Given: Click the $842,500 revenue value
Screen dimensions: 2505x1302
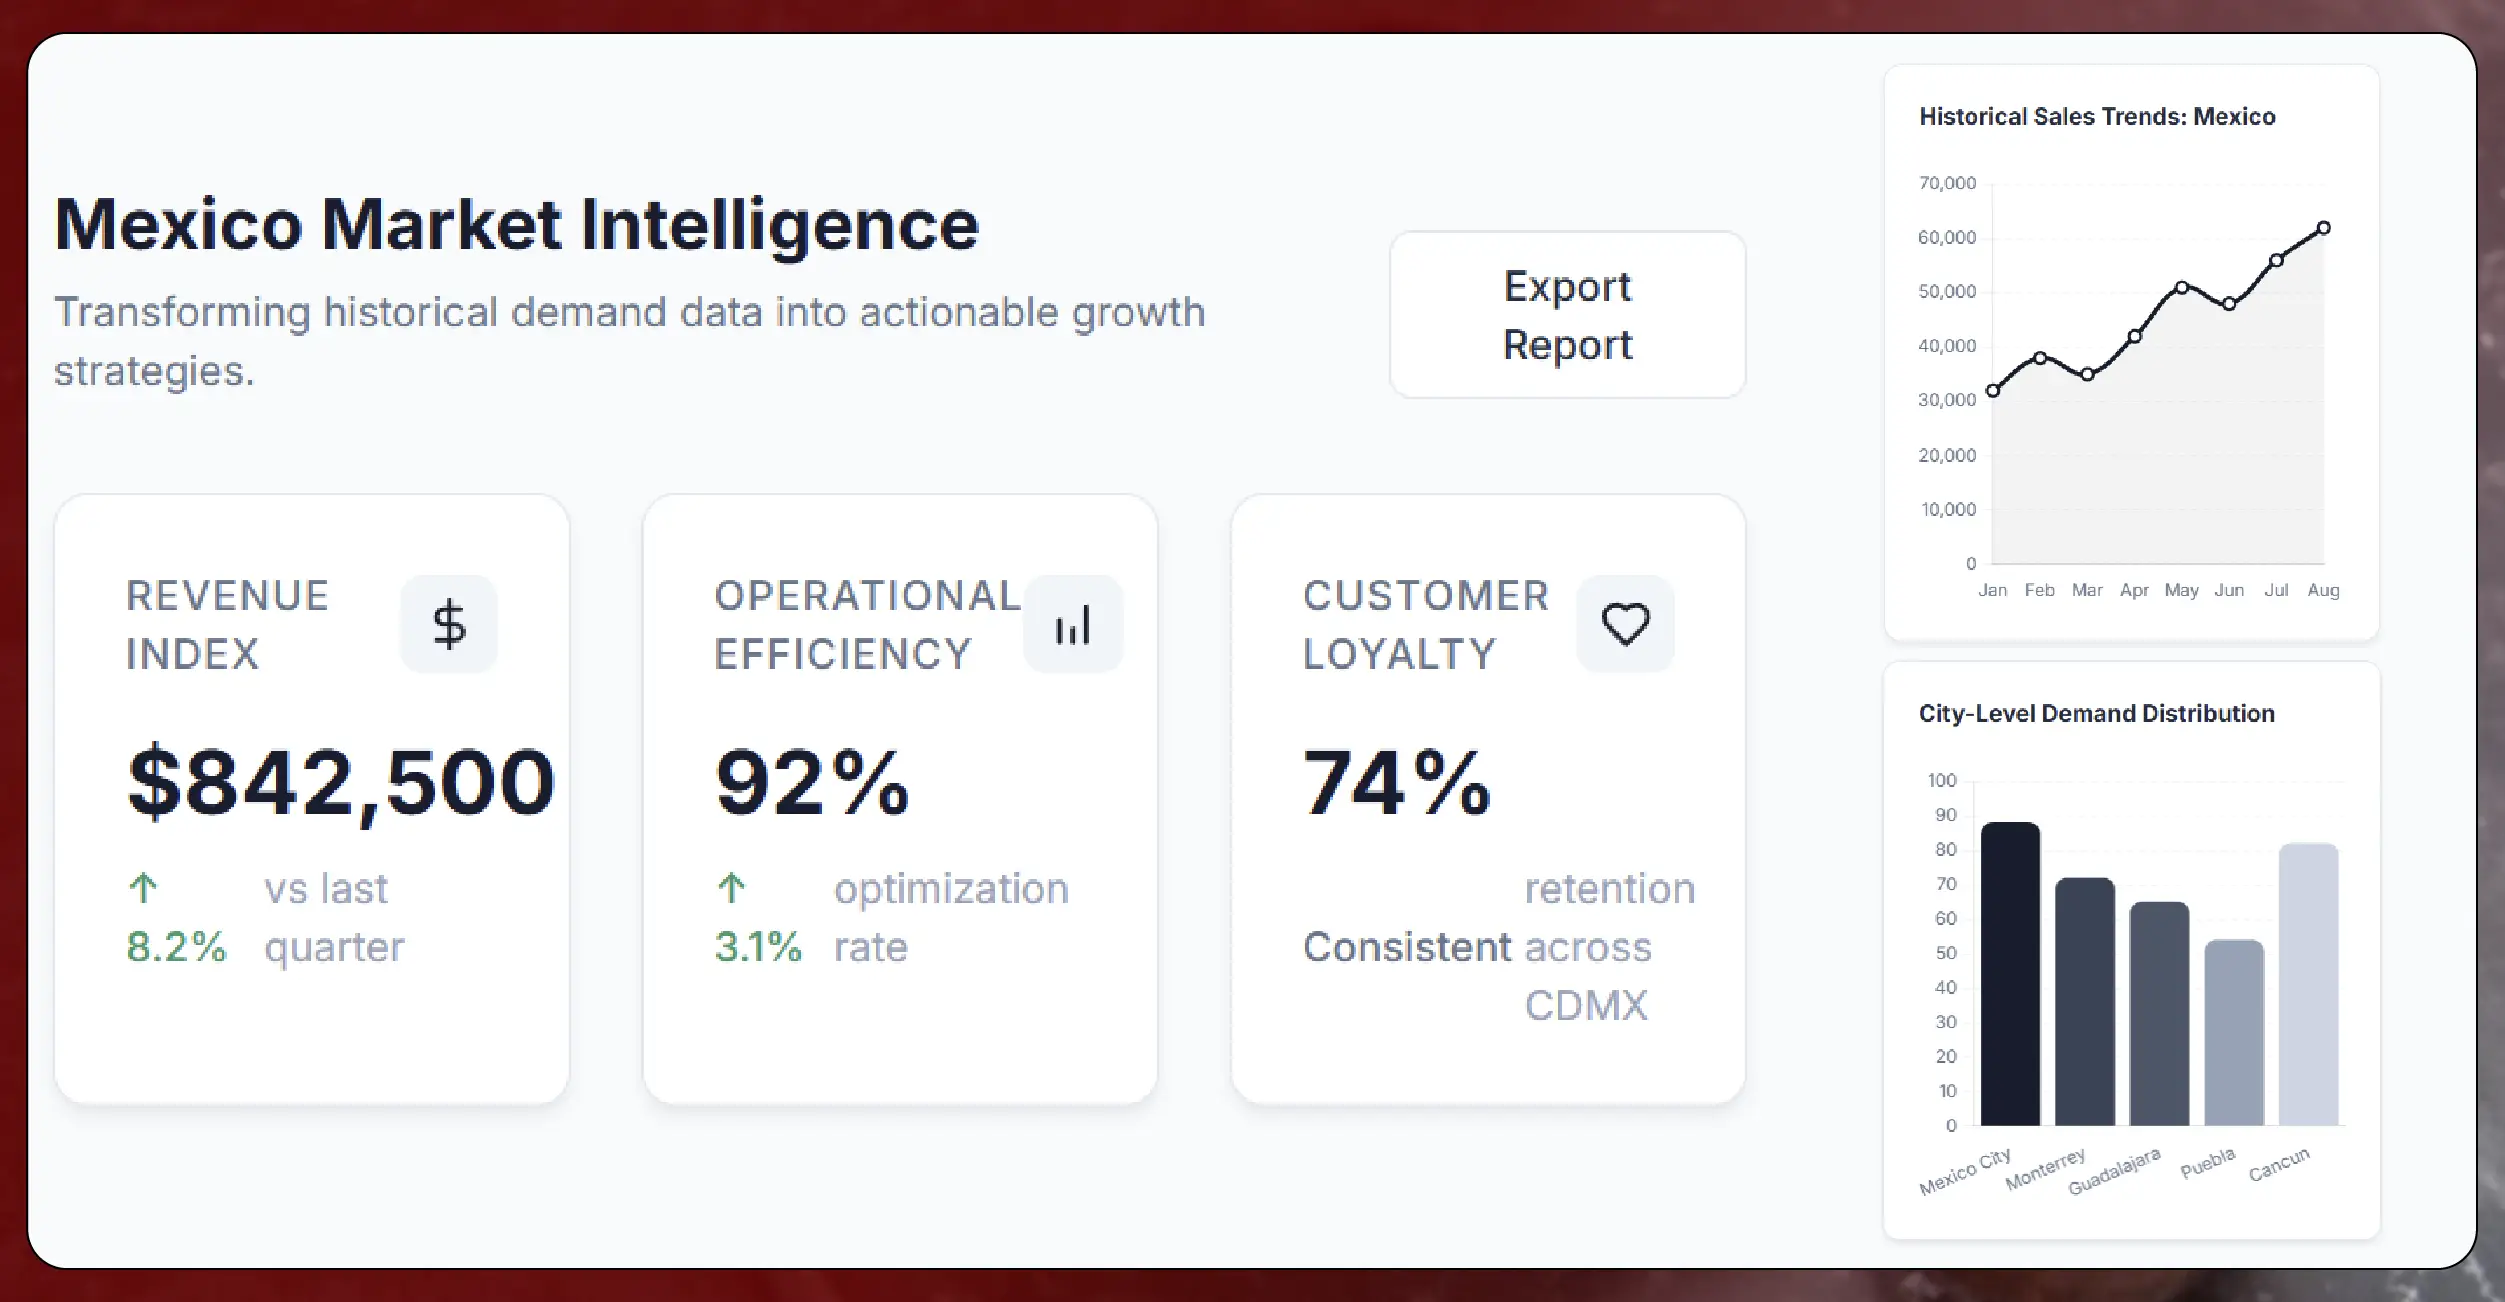Looking at the screenshot, I should tap(340, 782).
